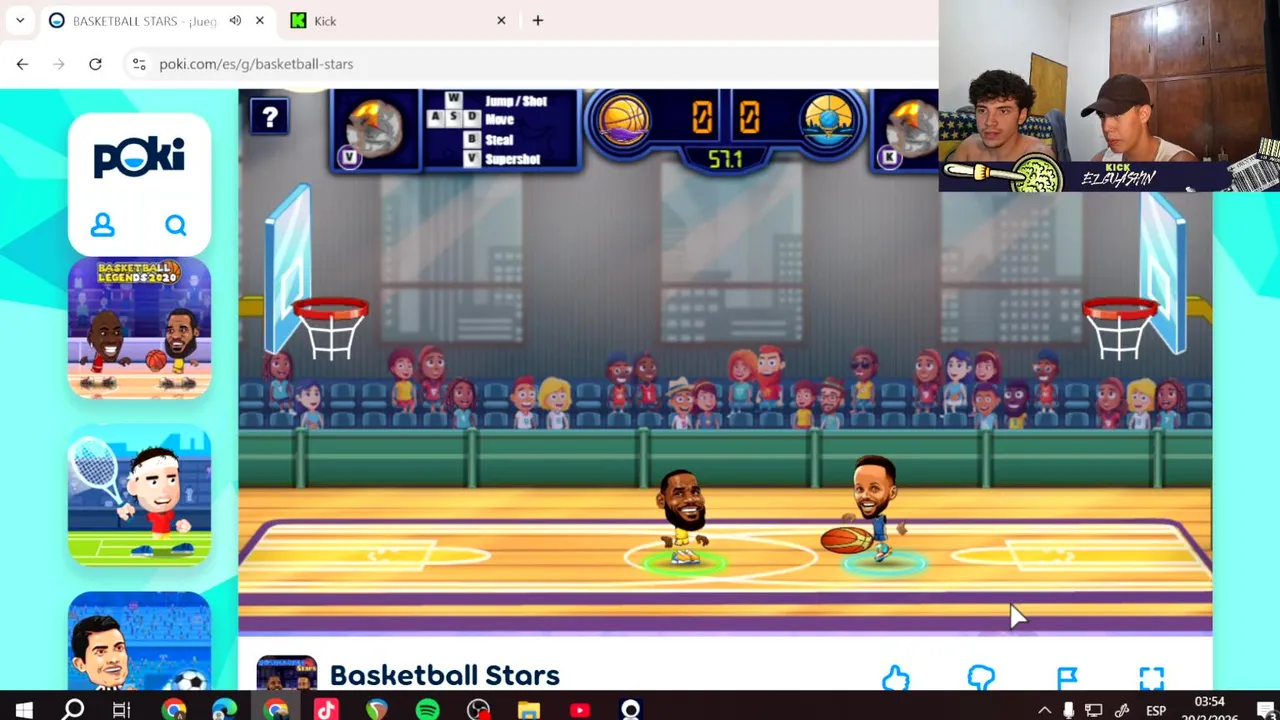
Task: Click the Basketball Stars game icon below canvas
Action: (x=286, y=673)
